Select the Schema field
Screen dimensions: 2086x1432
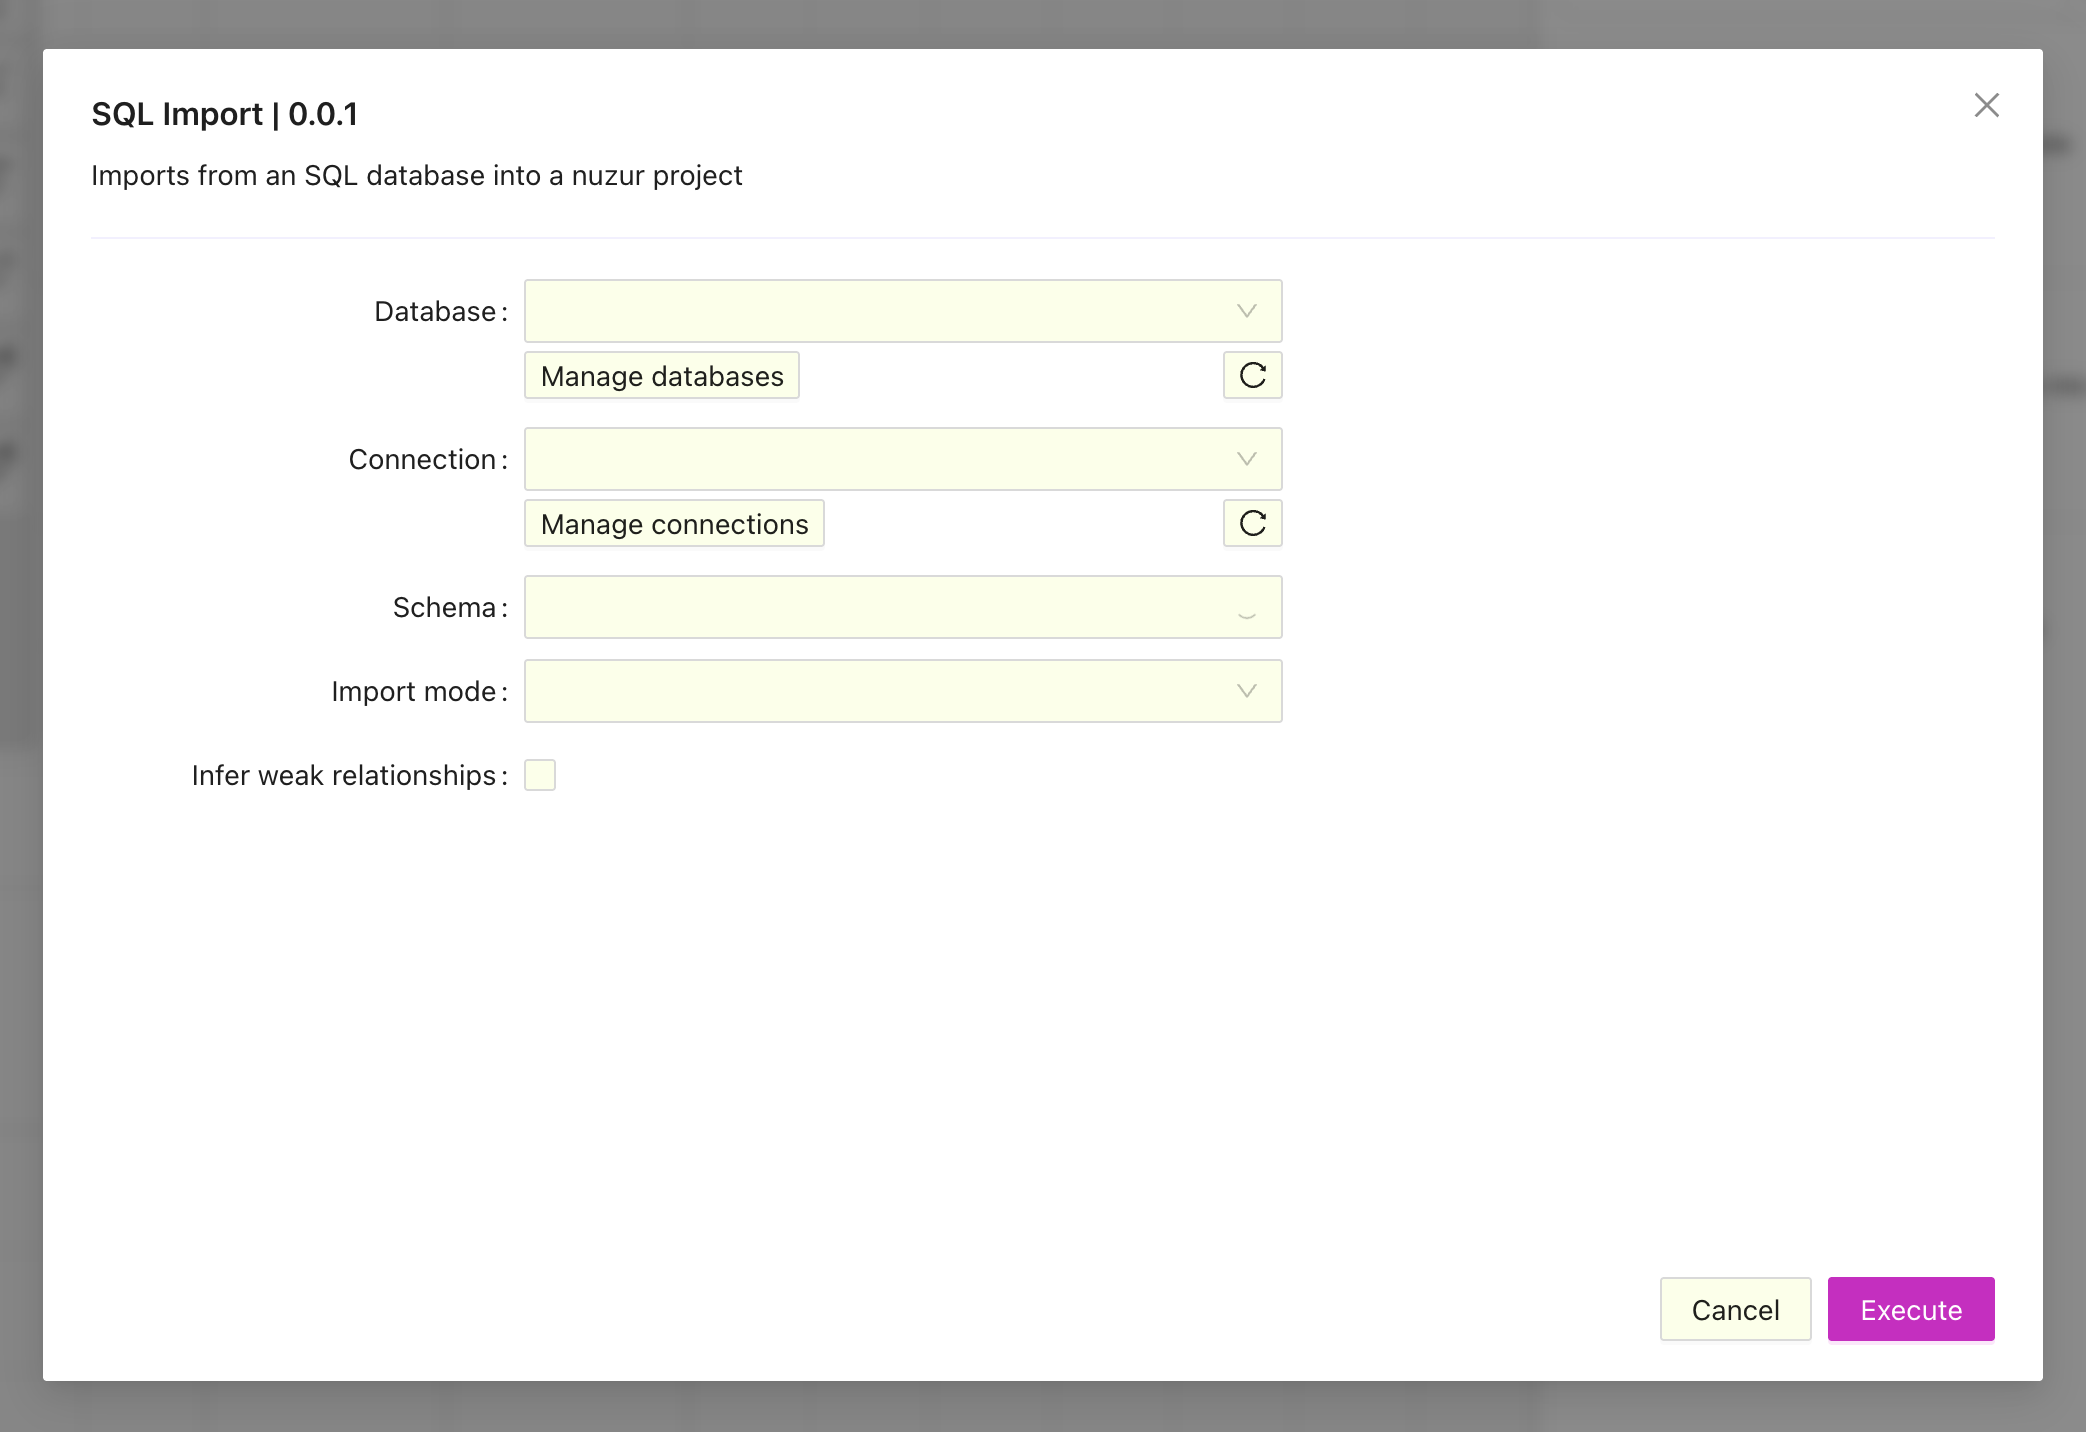[x=900, y=607]
